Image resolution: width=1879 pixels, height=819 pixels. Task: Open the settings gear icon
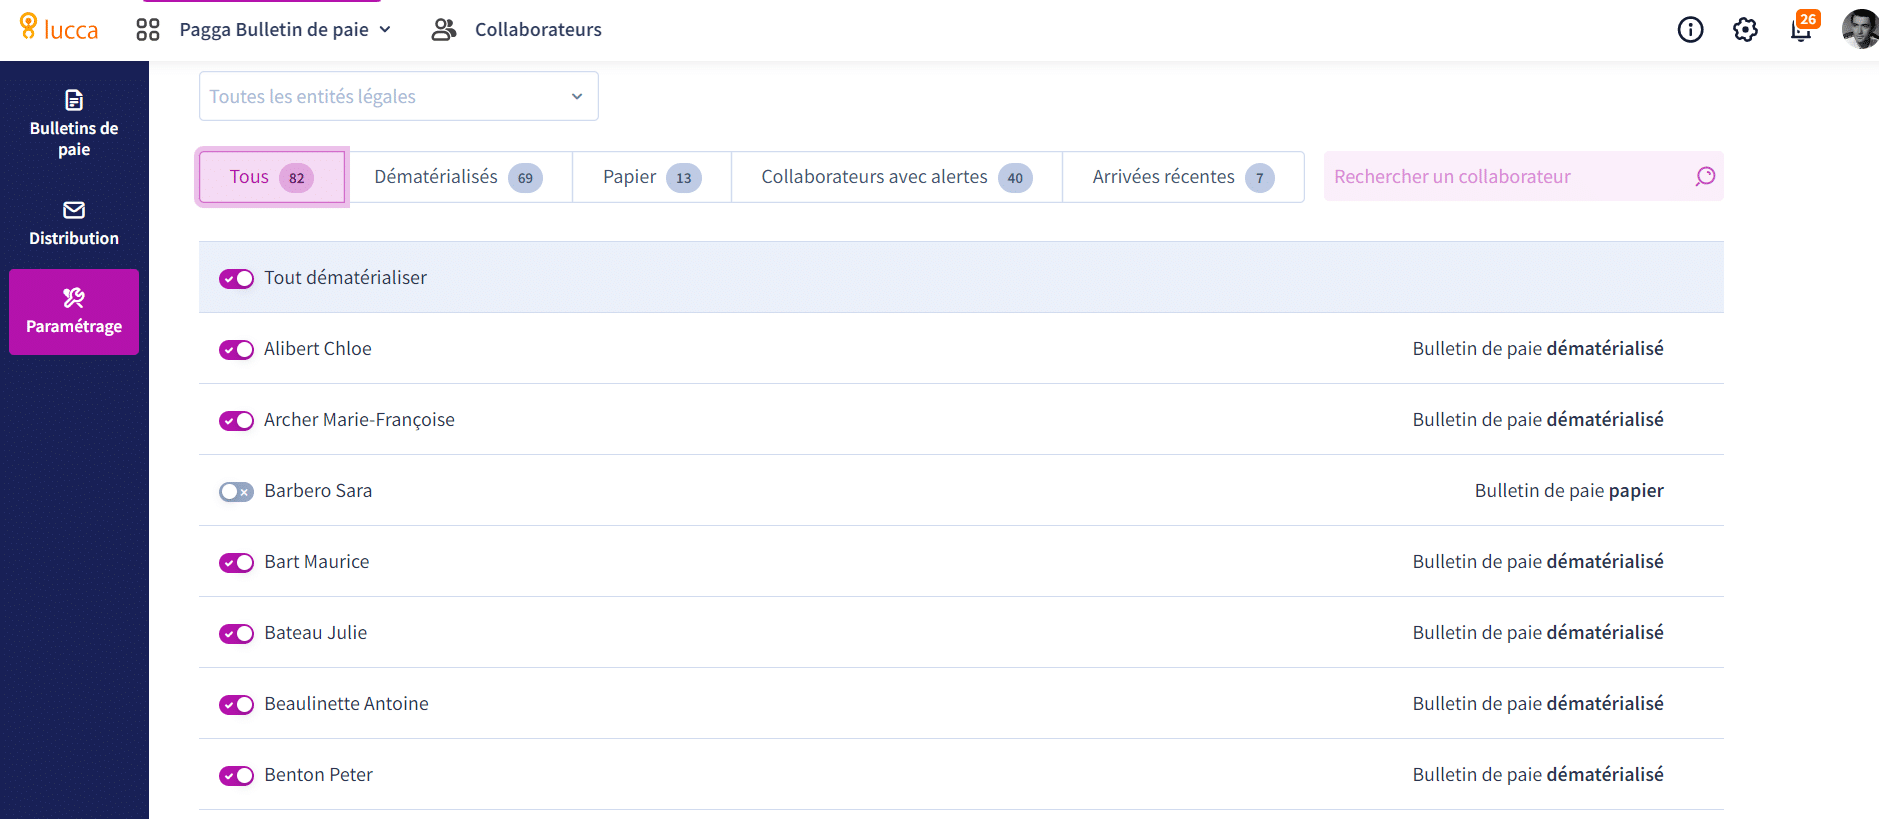point(1745,30)
